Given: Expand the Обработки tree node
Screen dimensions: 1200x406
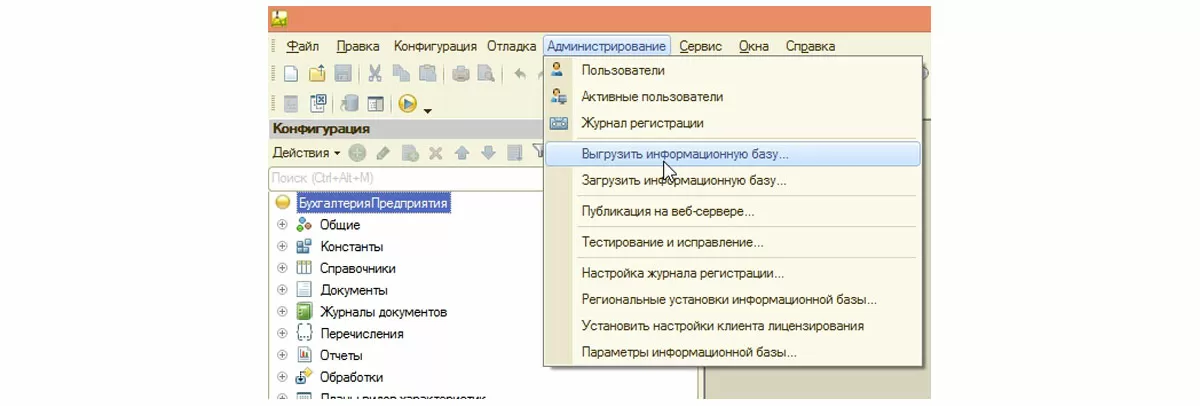Looking at the screenshot, I should pyautogui.click(x=282, y=377).
